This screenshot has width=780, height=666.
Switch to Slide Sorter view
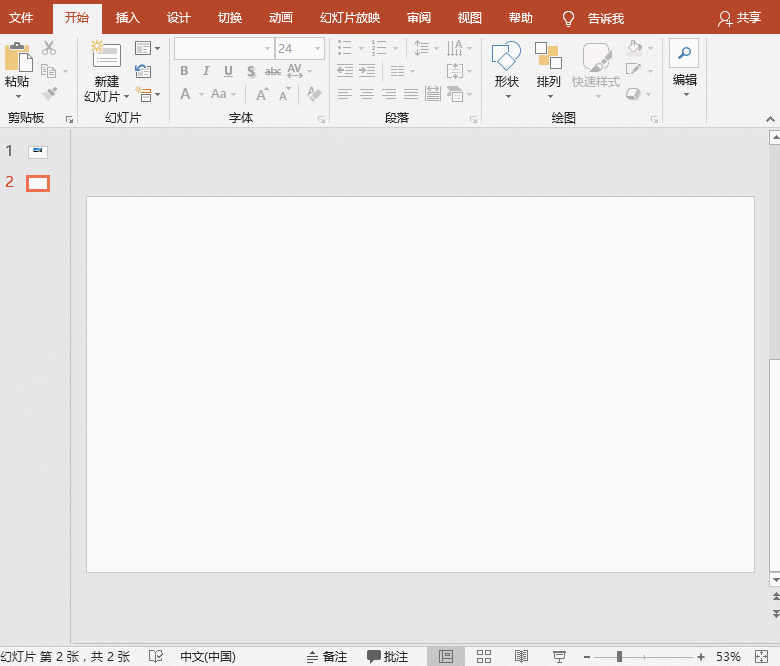point(484,657)
